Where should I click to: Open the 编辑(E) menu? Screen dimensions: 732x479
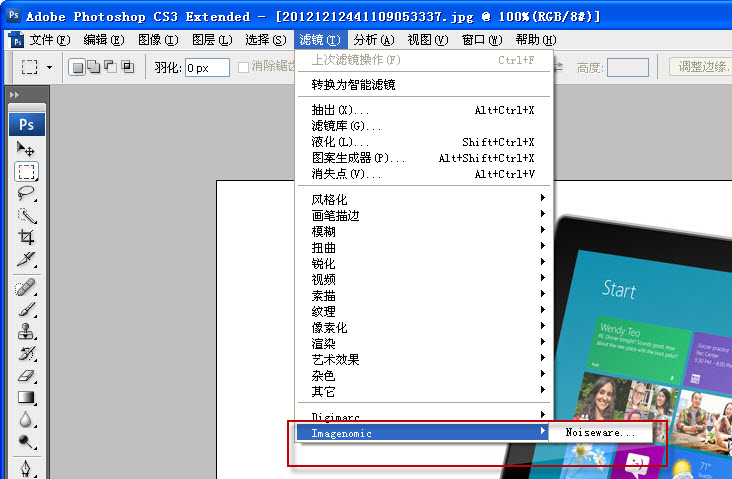[x=104, y=40]
